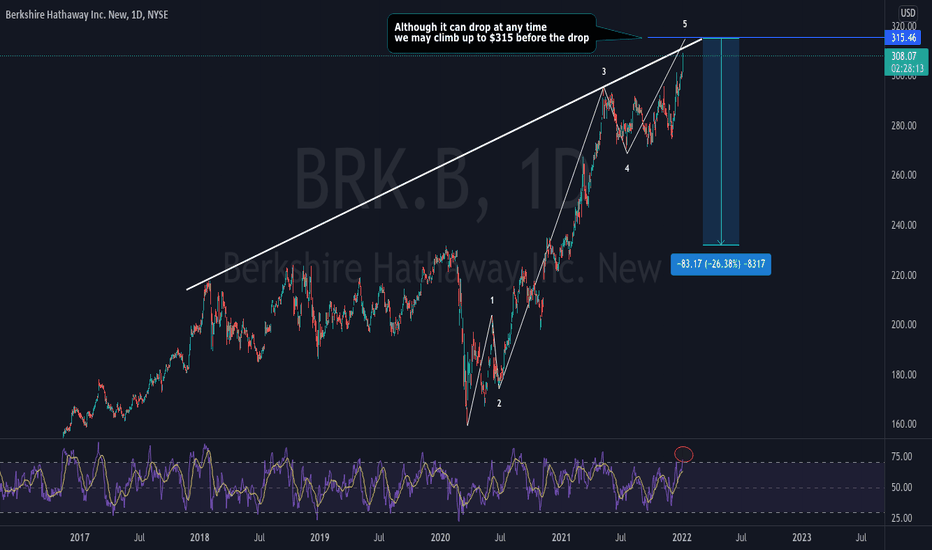
Task: Click the USD currency label
Action: 908,12
